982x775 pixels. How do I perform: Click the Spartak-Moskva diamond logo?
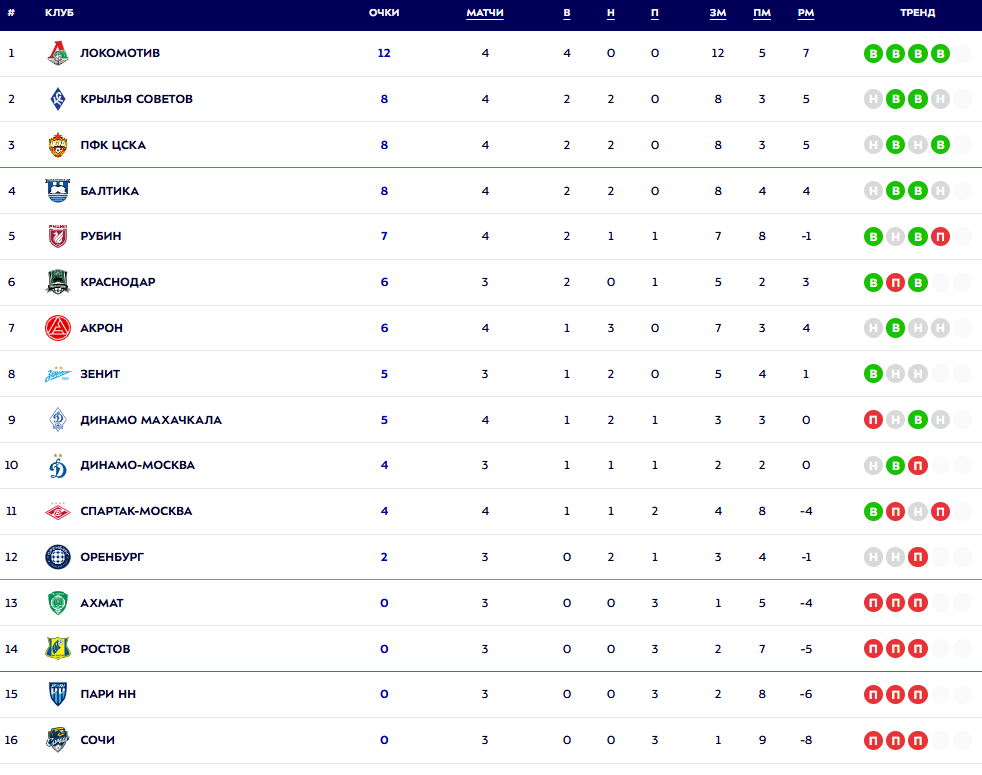pyautogui.click(x=58, y=511)
